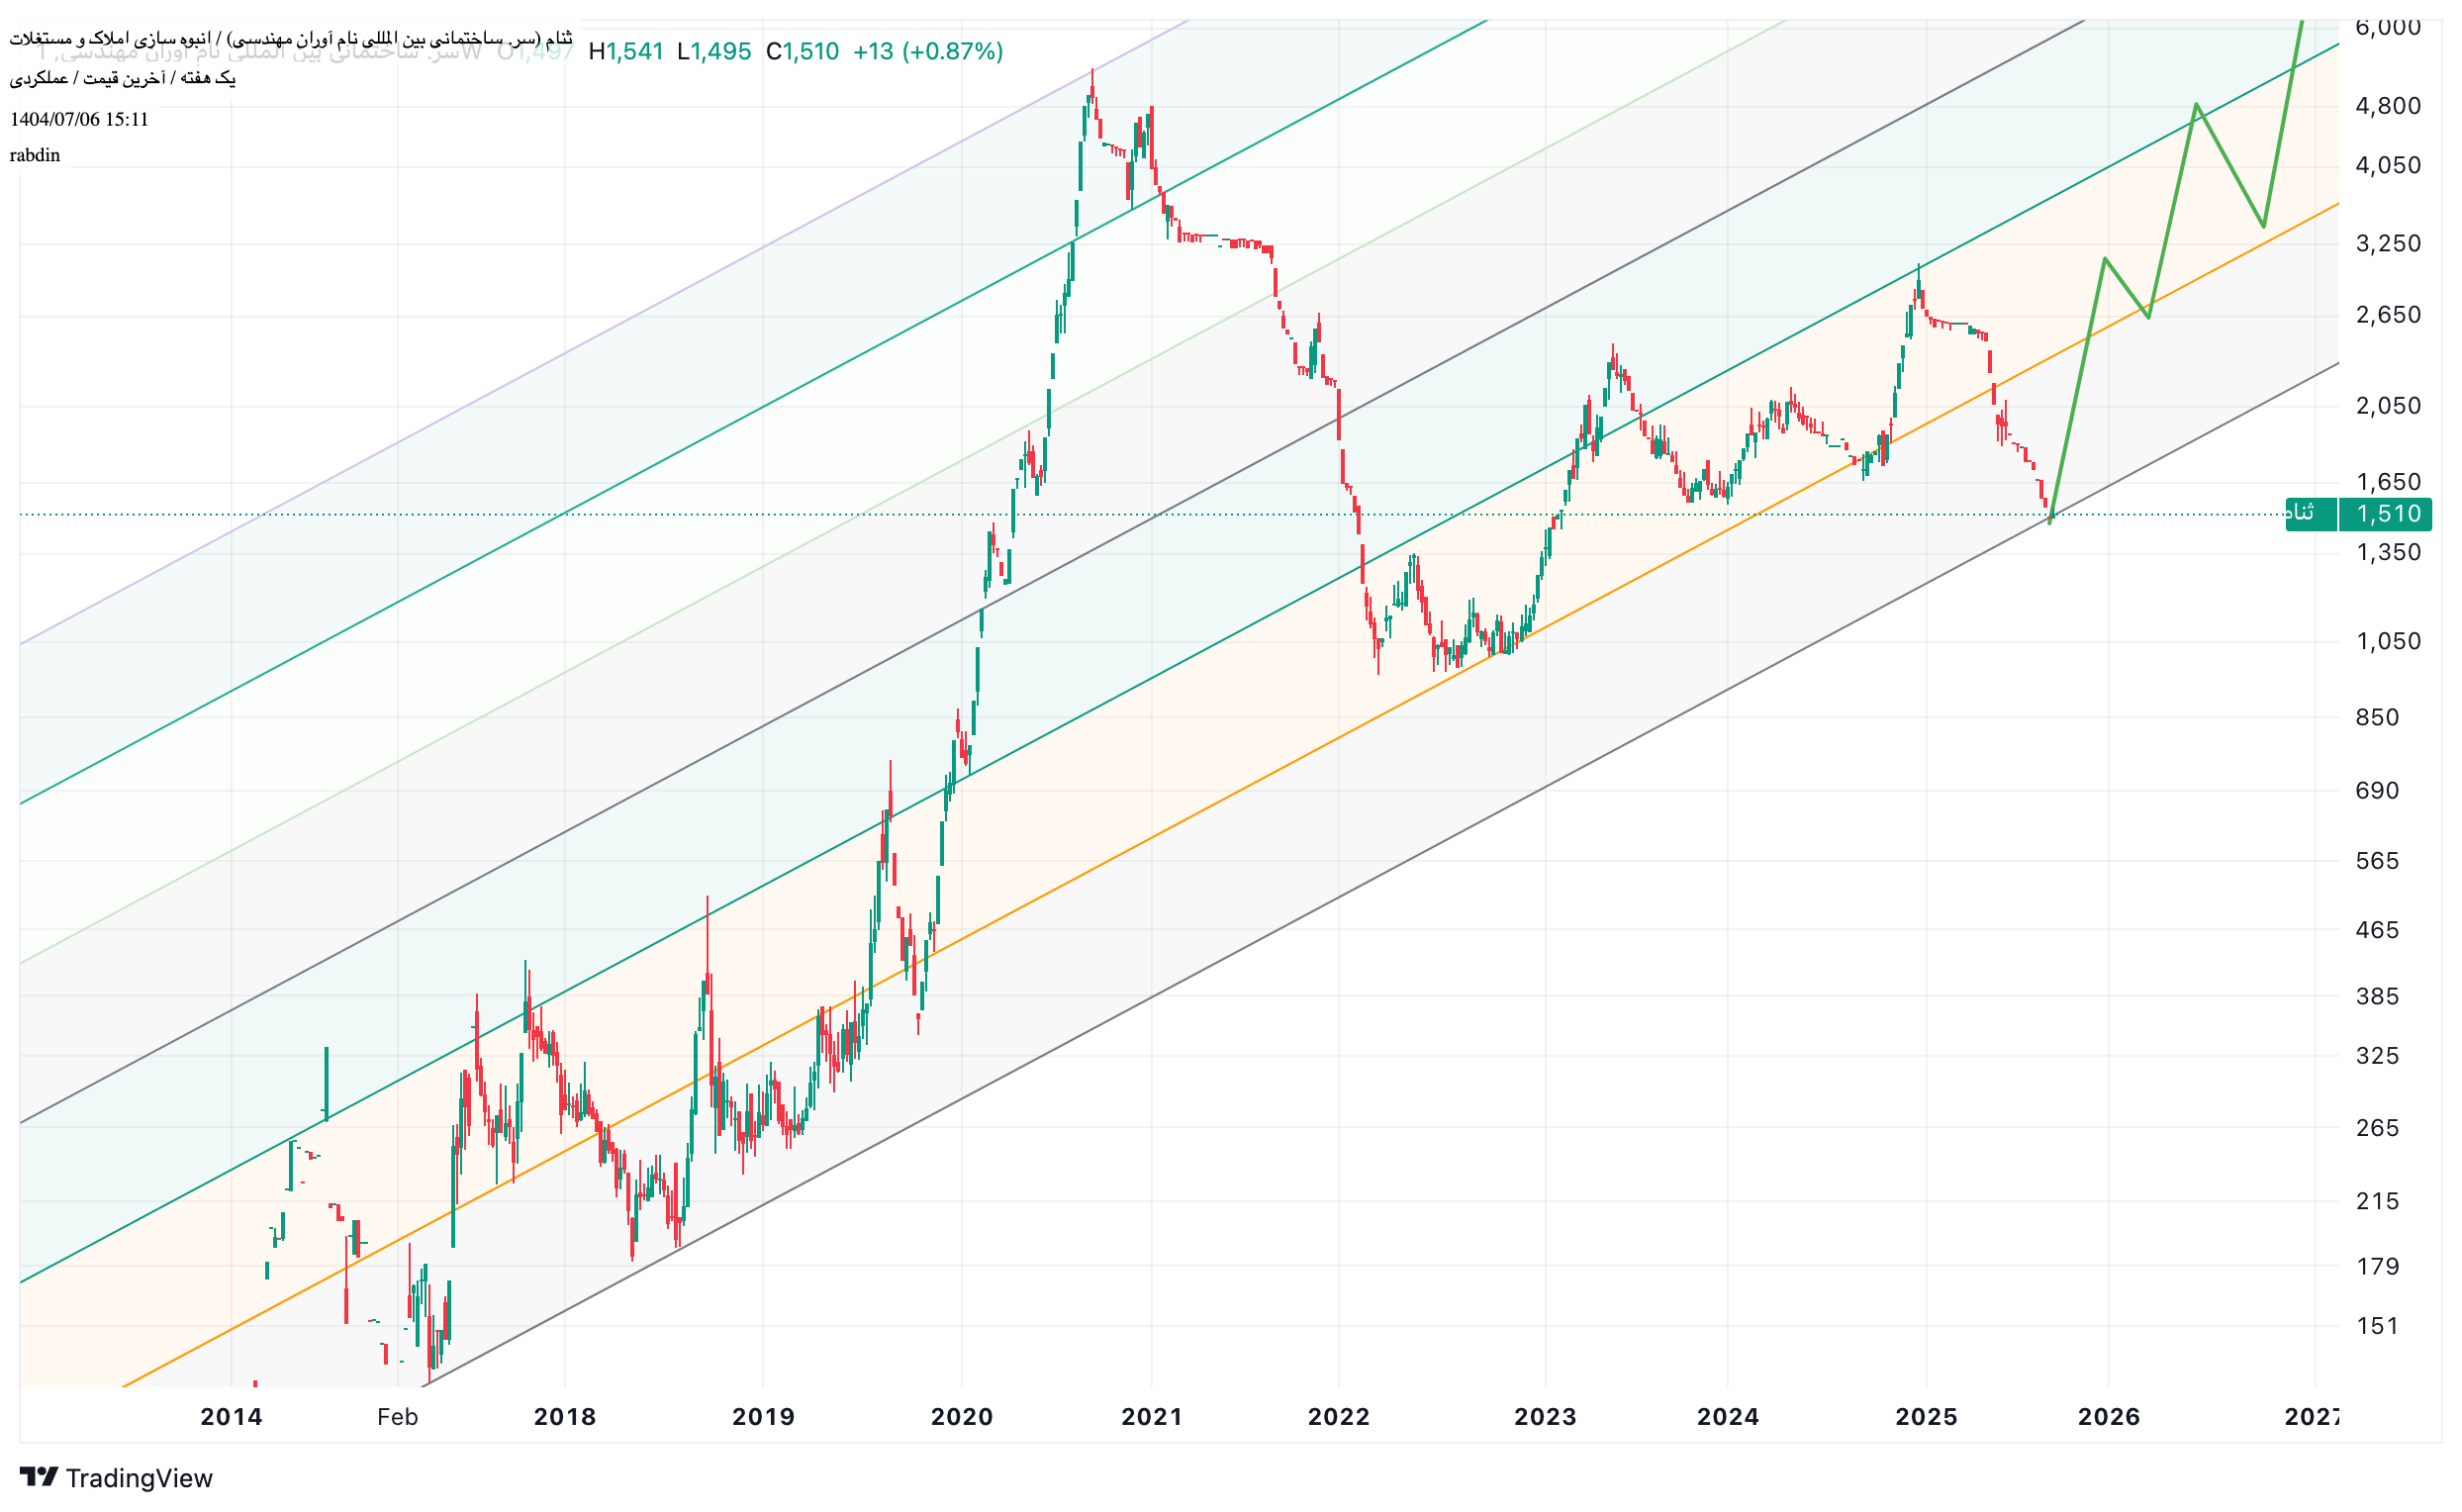This screenshot has width=2462, height=1512.
Task: Click the green 1,510 current price tag
Action: (2388, 514)
